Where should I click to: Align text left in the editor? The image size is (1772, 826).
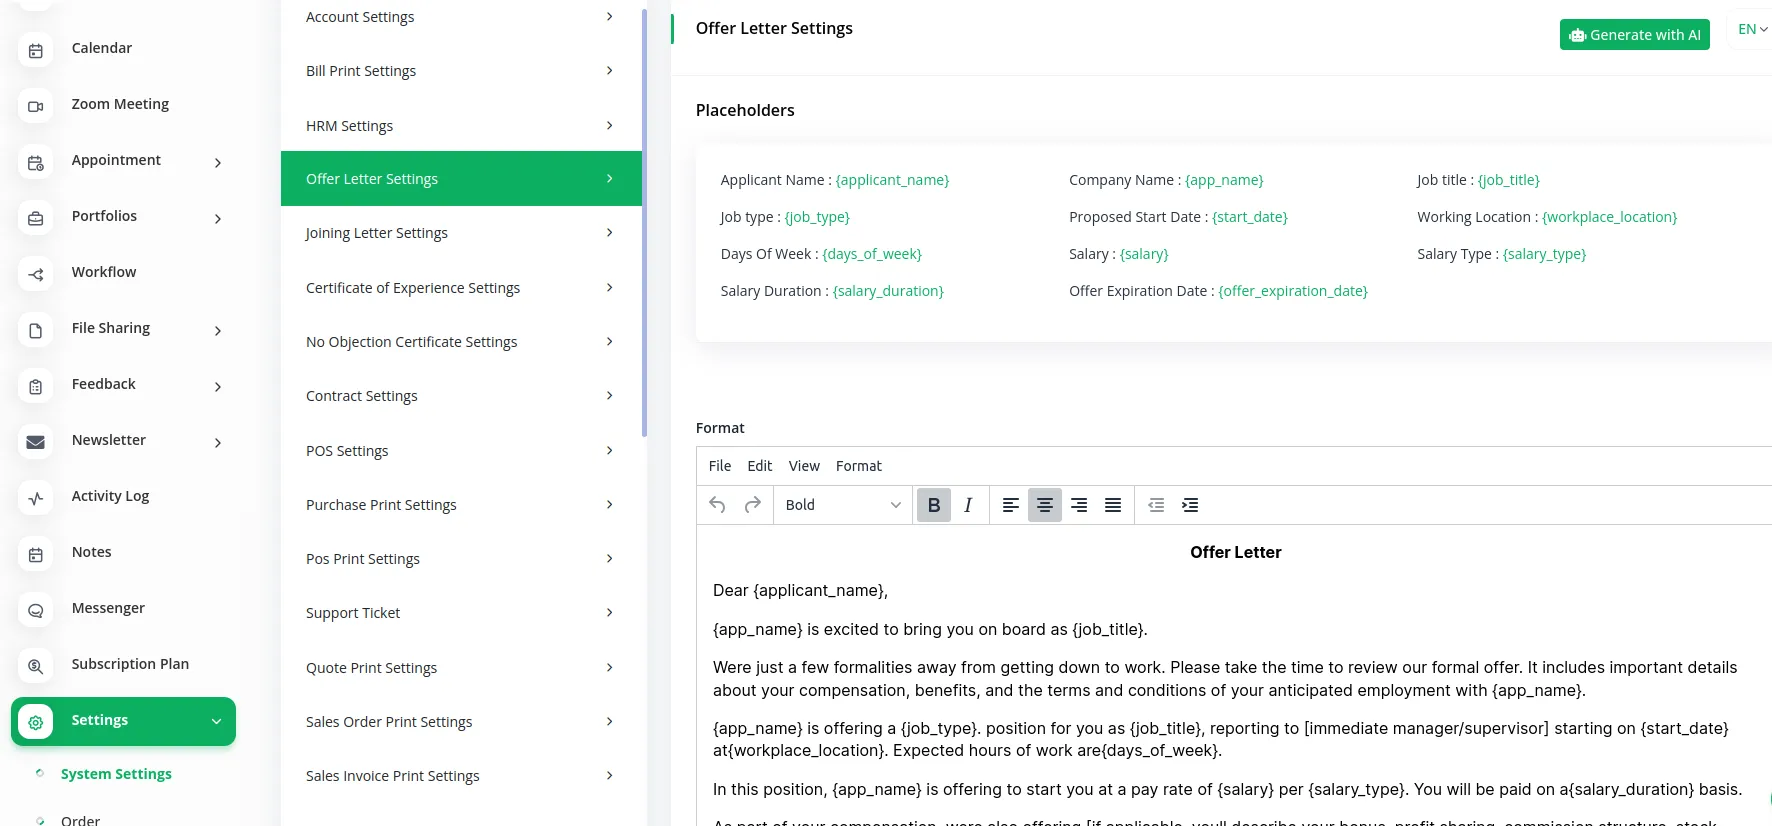coord(1010,505)
